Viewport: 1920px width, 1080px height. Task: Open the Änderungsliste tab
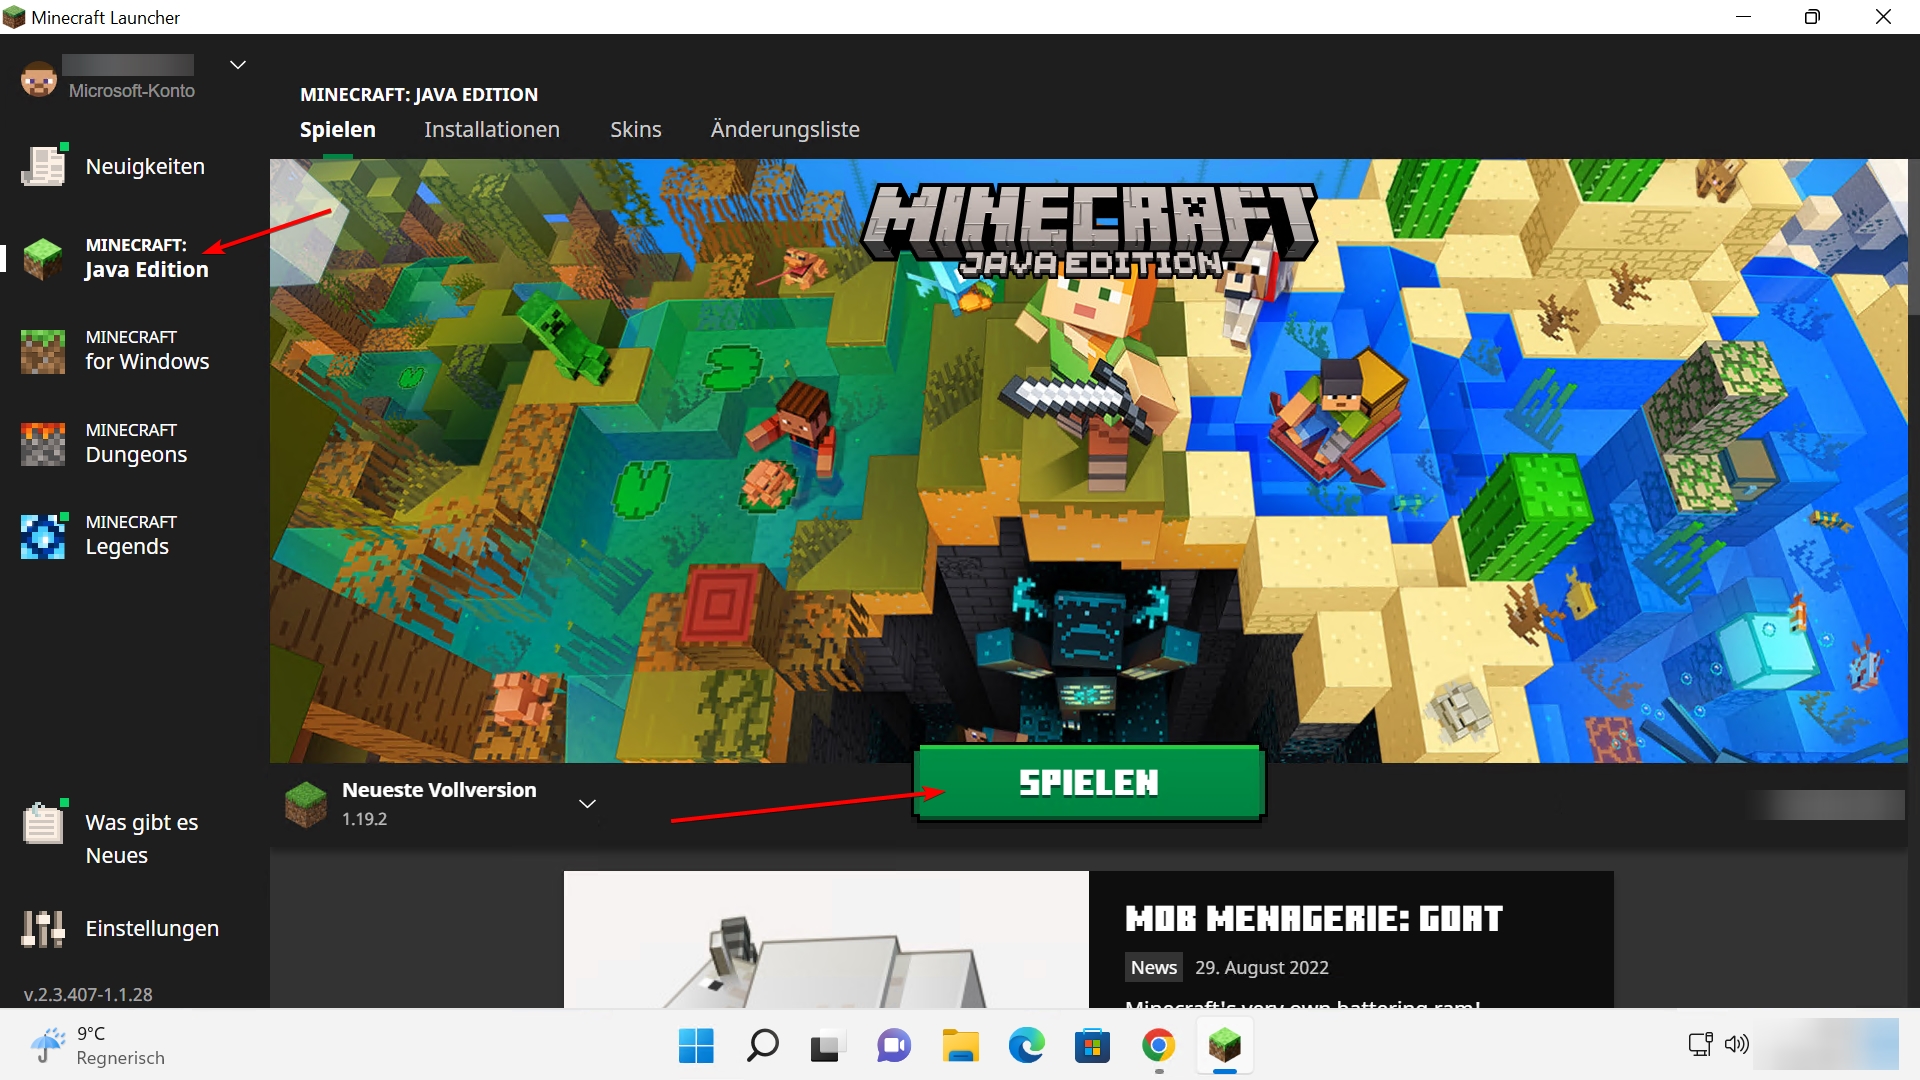(785, 129)
